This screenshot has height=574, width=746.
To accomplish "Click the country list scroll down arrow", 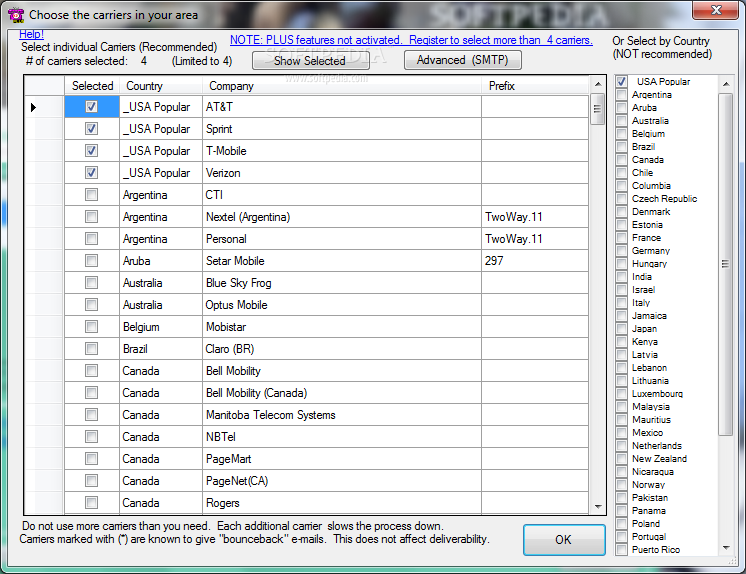I will (x=726, y=548).
